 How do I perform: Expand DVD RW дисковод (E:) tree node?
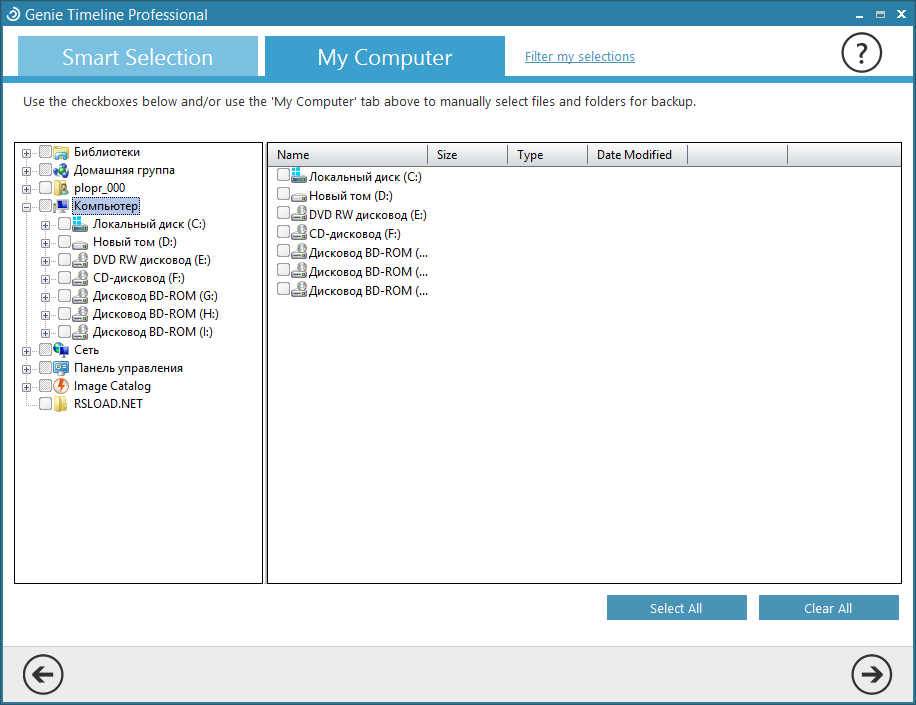45,261
